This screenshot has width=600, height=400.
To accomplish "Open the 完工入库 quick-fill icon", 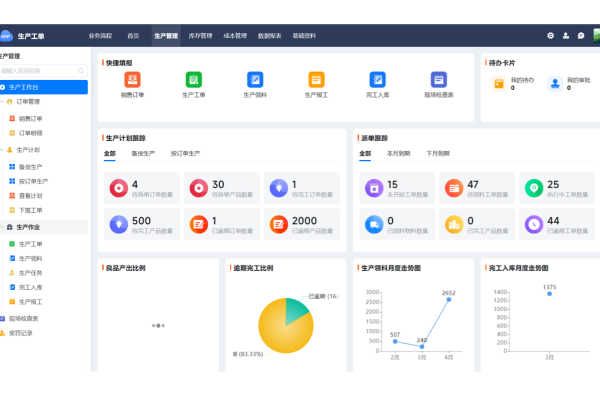I will point(377,80).
